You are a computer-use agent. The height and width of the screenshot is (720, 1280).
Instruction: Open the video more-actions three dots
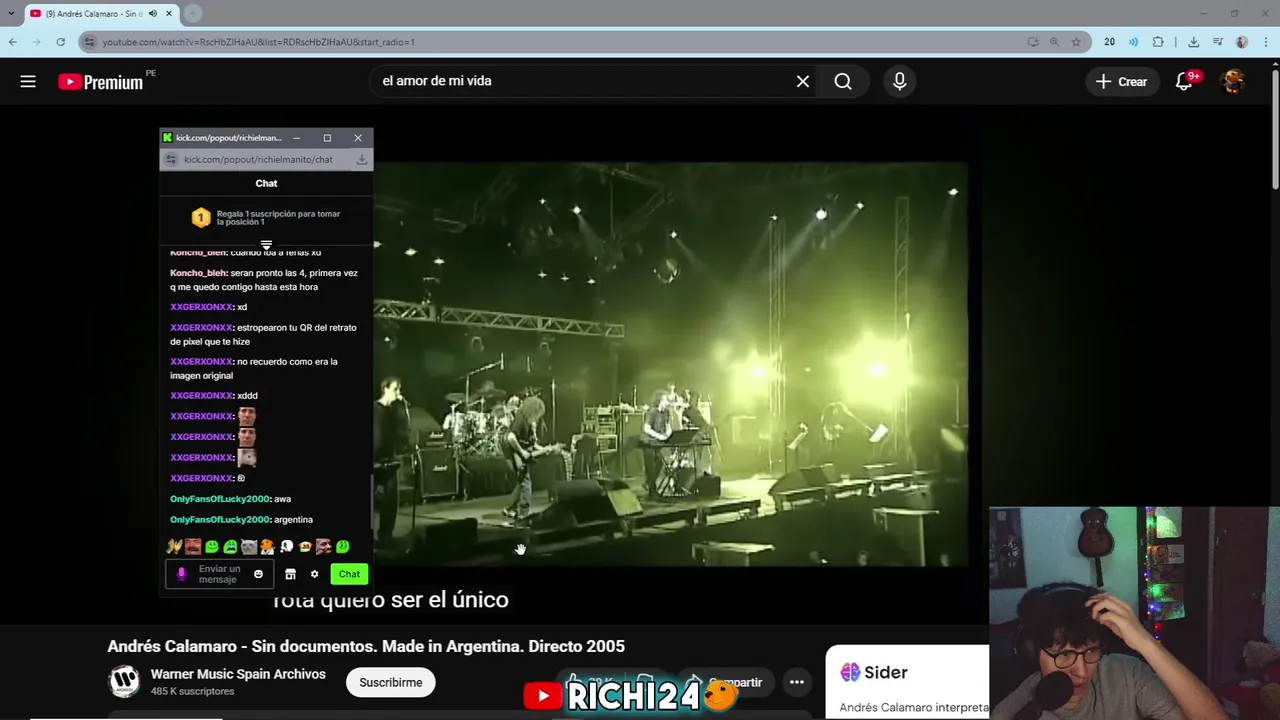point(797,682)
